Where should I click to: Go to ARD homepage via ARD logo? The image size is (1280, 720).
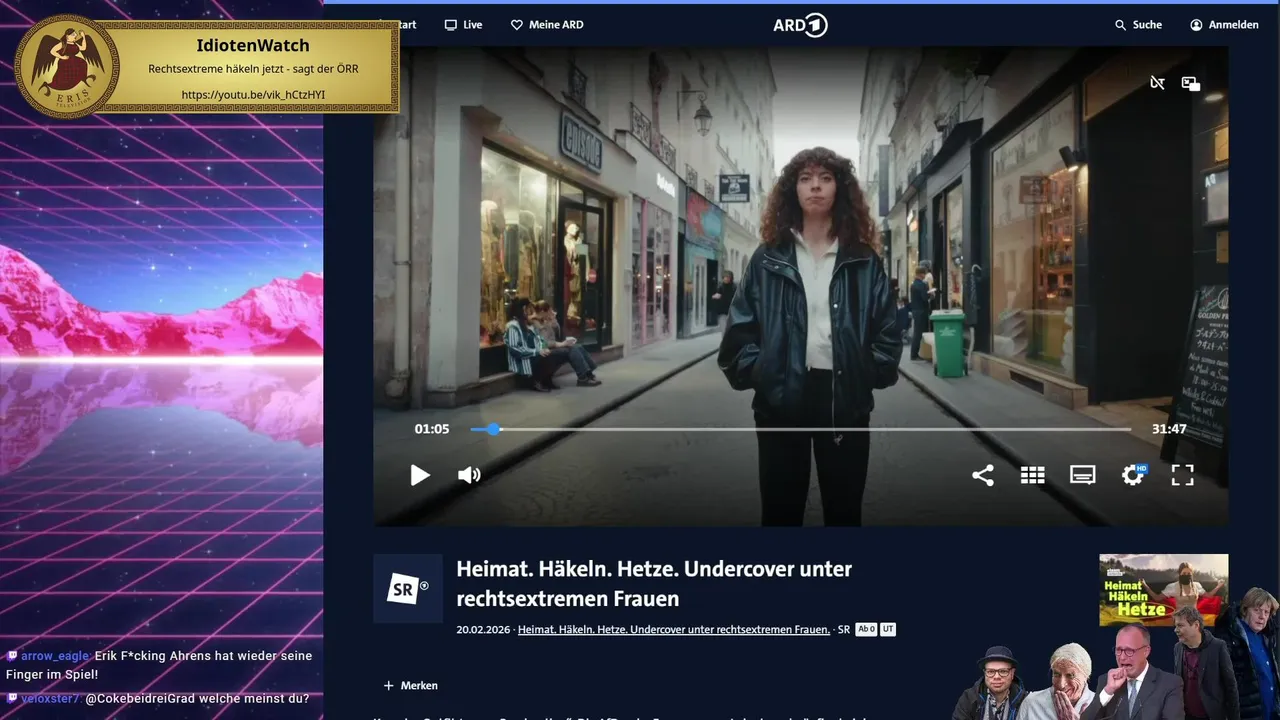pos(801,25)
